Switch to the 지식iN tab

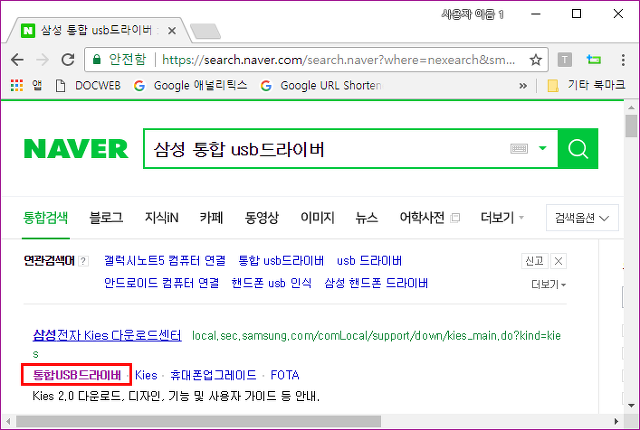tap(162, 218)
